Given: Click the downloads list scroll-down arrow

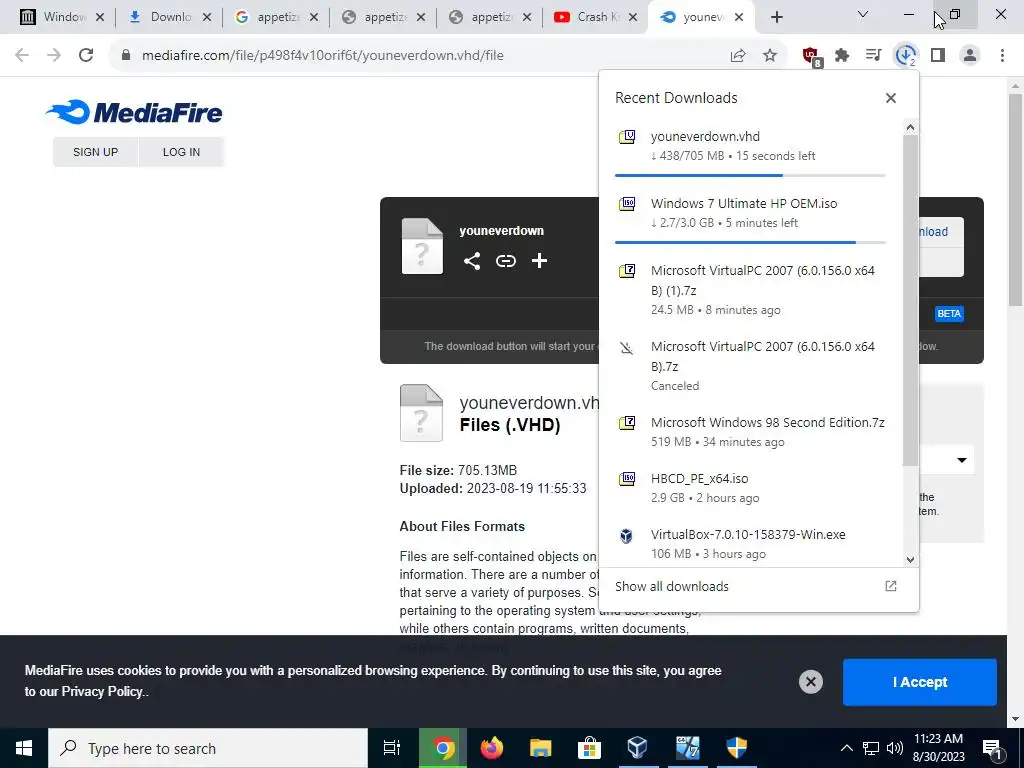Looking at the screenshot, I should tap(910, 560).
